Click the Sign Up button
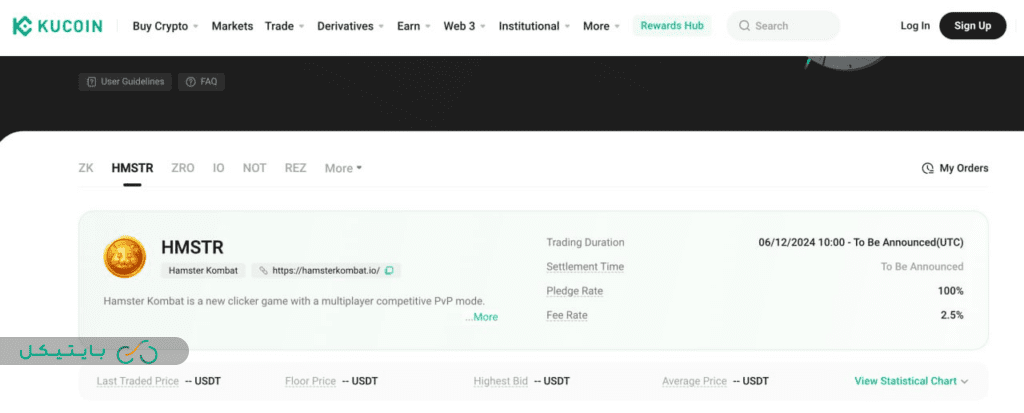The image size is (1024, 413). tap(972, 26)
